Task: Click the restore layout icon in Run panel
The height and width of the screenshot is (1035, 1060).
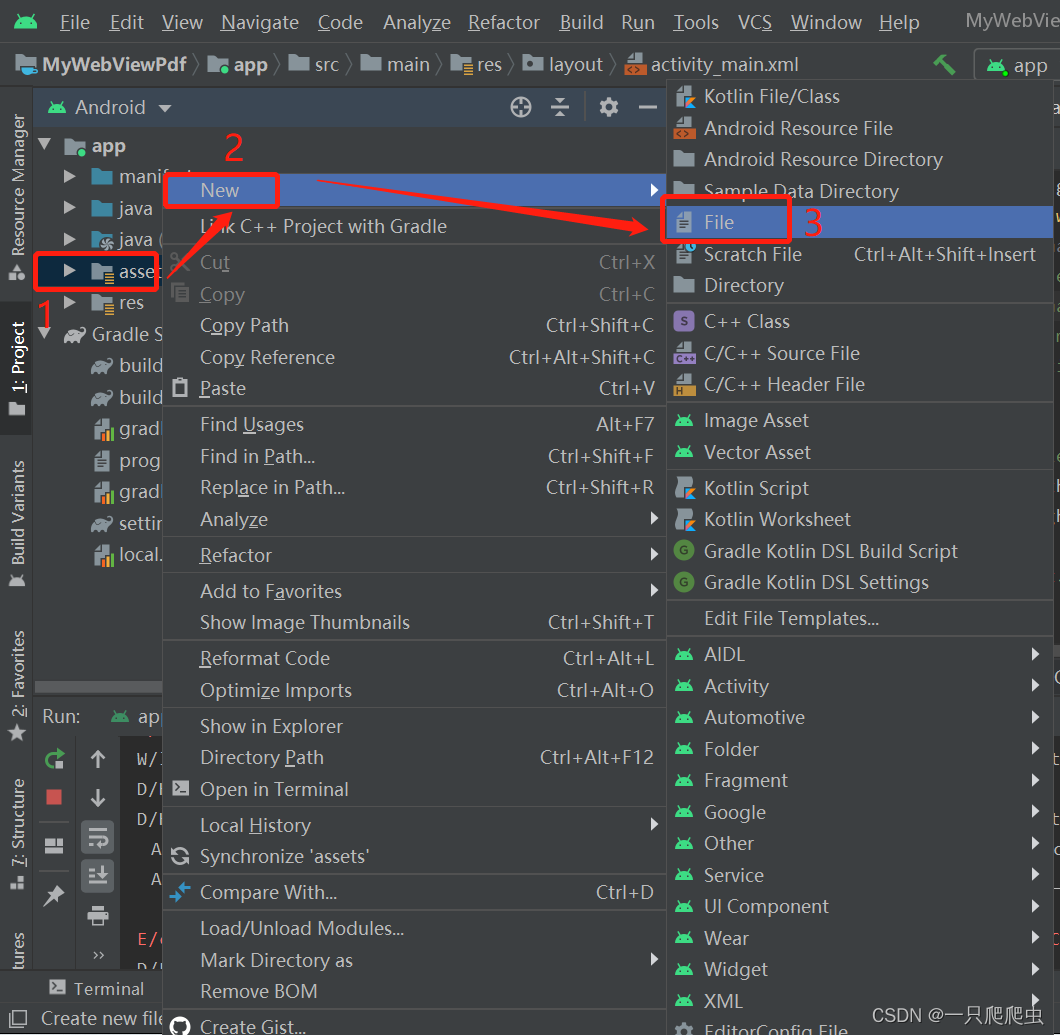Action: tap(54, 846)
